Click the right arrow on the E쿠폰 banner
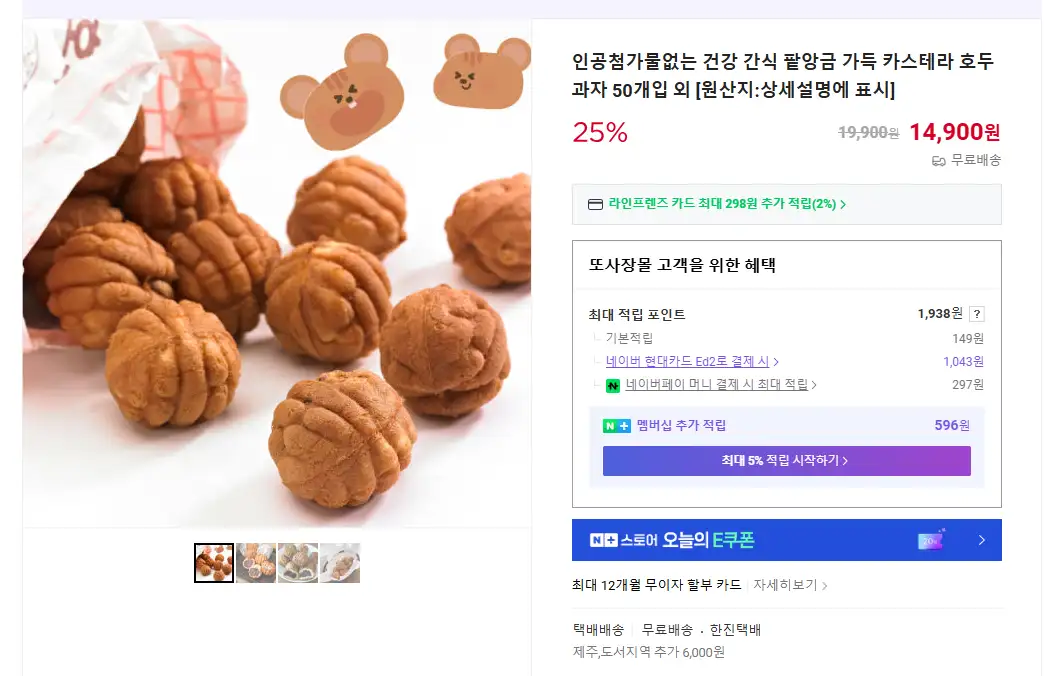This screenshot has width=1044, height=676. click(982, 540)
